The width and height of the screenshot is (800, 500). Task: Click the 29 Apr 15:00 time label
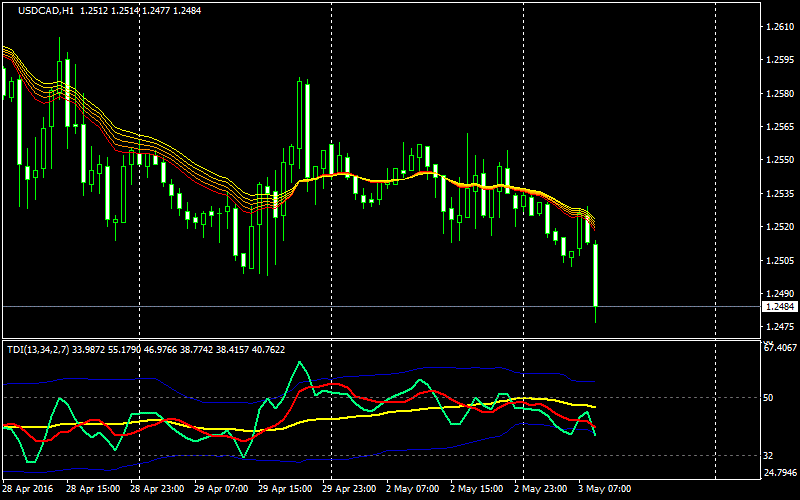tap(287, 490)
